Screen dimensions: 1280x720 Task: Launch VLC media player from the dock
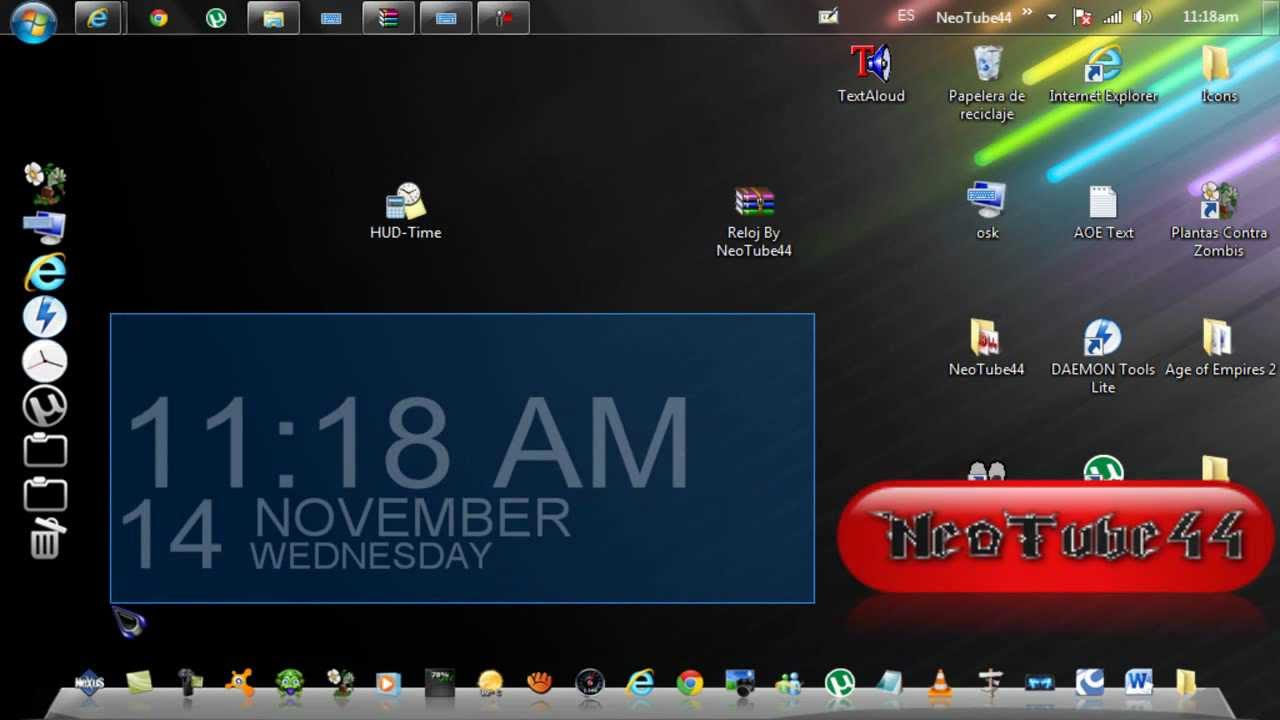(940, 683)
